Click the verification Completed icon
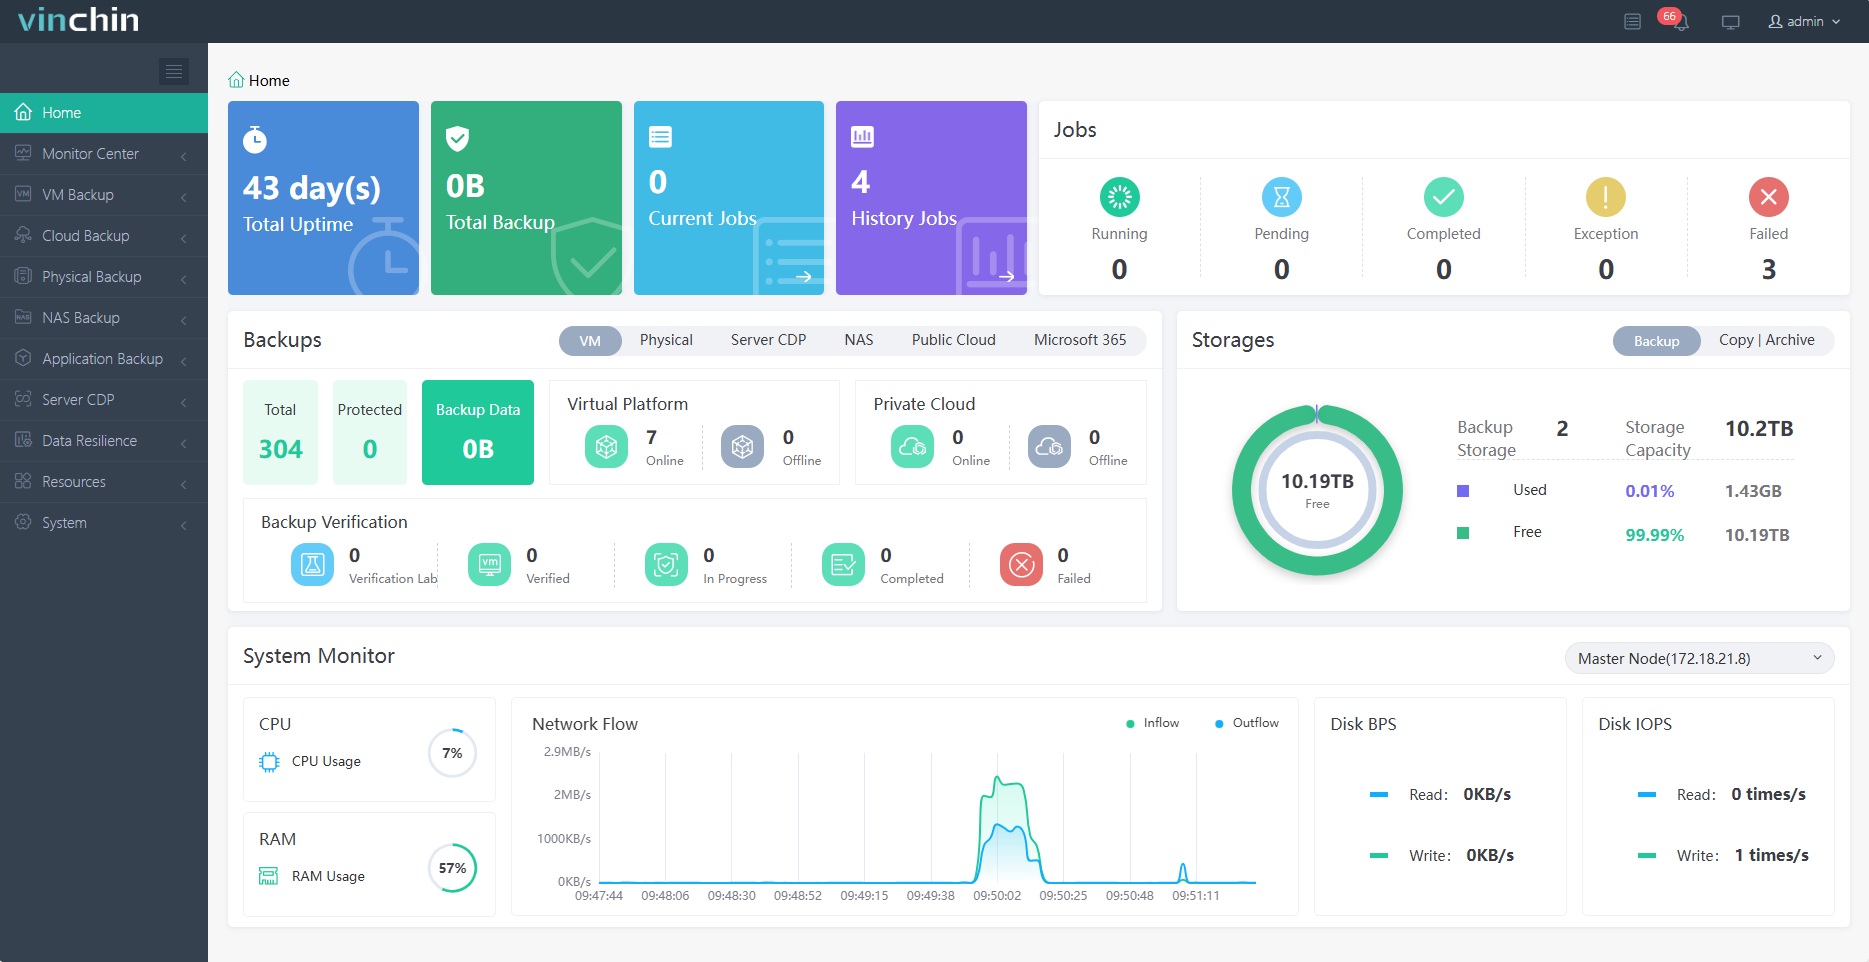 (843, 565)
